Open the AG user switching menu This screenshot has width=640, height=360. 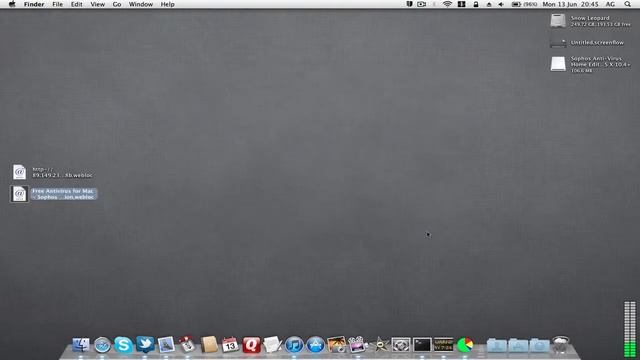(x=610, y=4)
